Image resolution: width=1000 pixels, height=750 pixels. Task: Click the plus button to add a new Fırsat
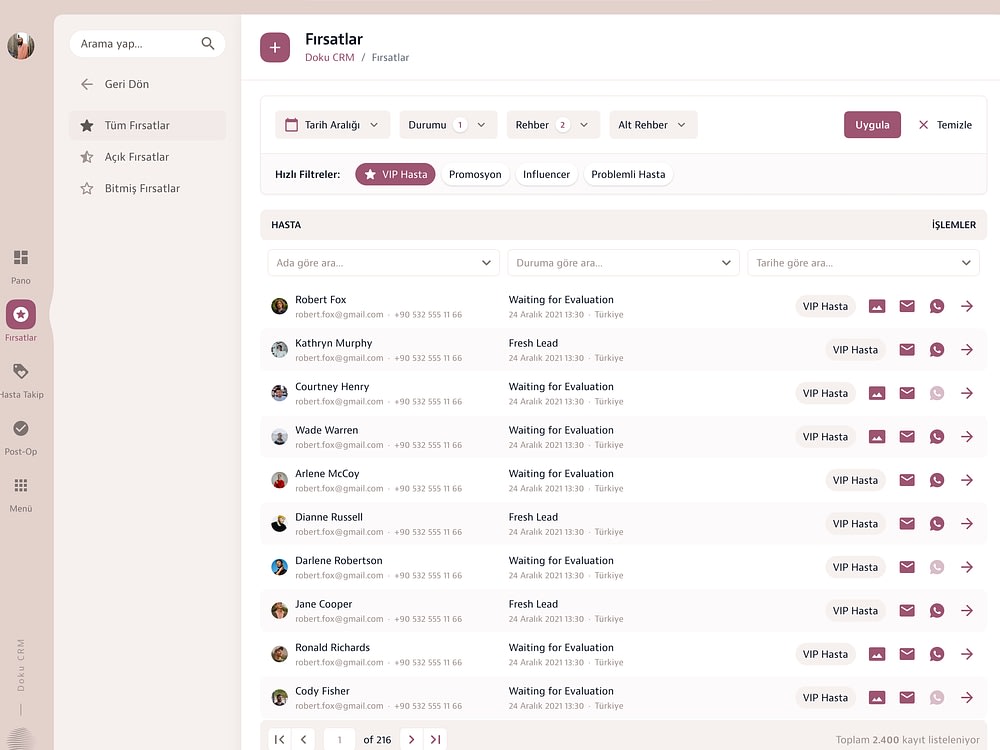pyautogui.click(x=275, y=47)
